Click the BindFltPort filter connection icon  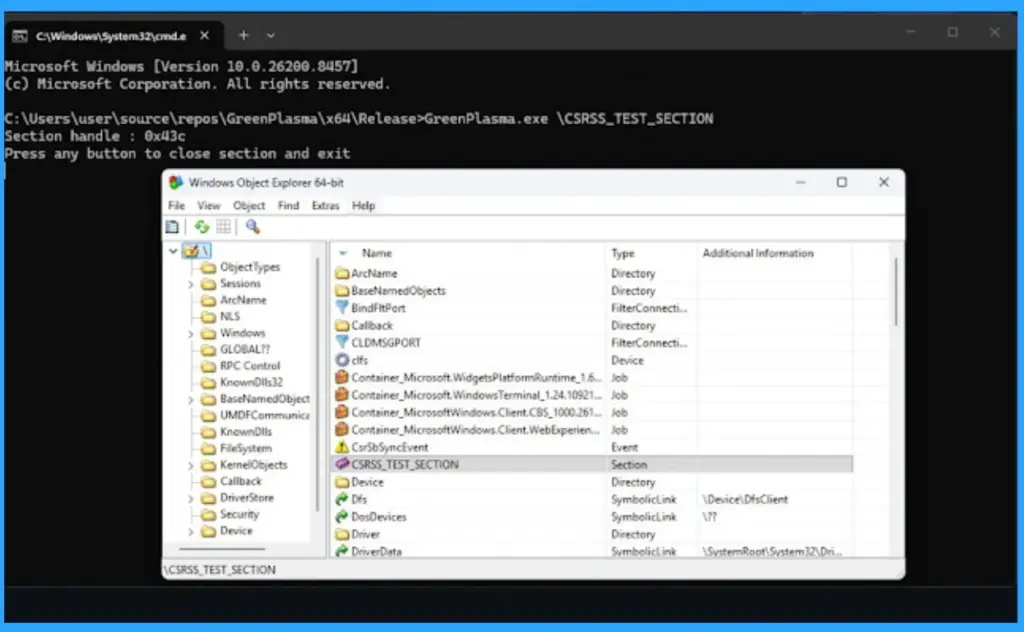[x=342, y=308]
